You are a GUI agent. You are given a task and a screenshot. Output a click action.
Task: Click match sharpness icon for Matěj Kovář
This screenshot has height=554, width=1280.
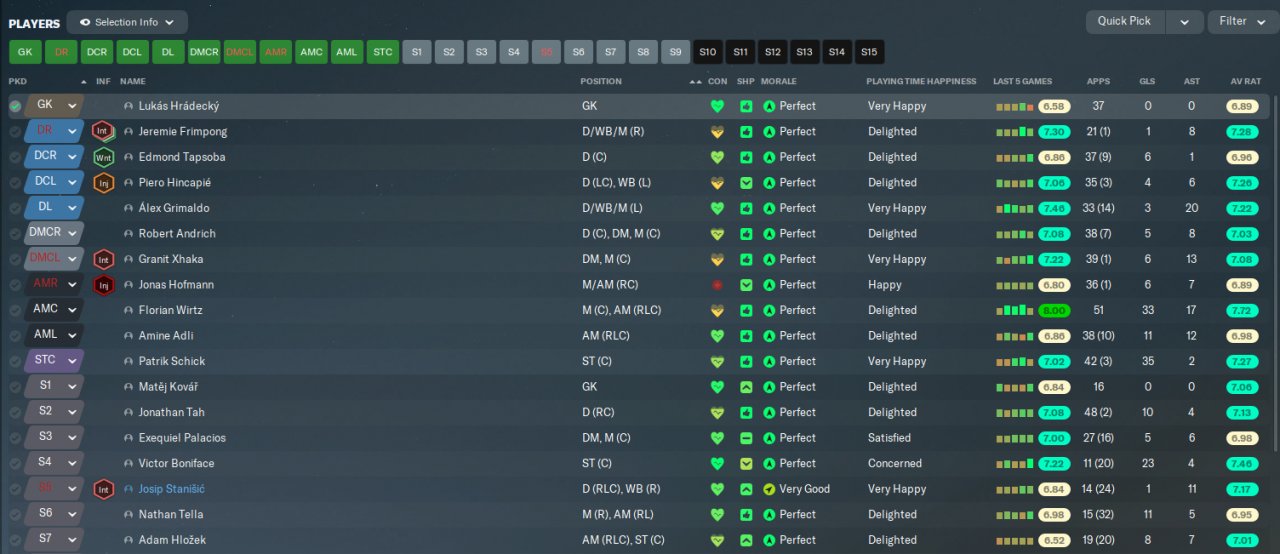pos(746,387)
